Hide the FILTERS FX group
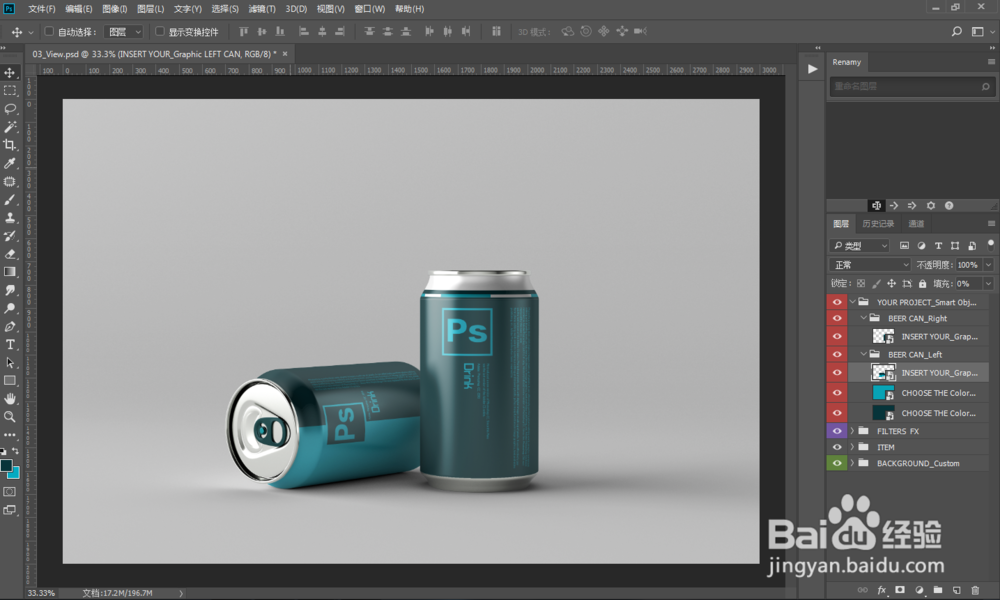 pyautogui.click(x=837, y=431)
